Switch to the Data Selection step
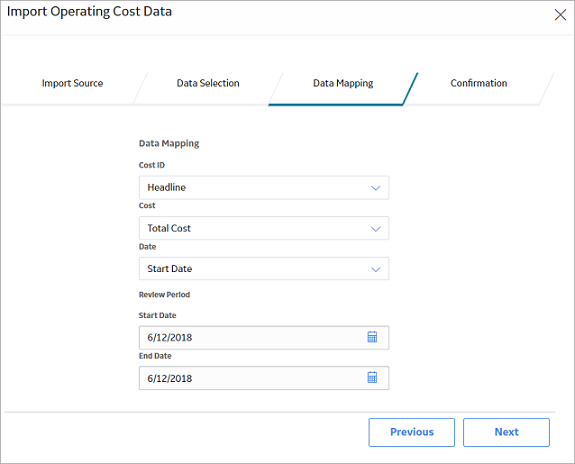Image resolution: width=575 pixels, height=464 pixels. point(208,83)
